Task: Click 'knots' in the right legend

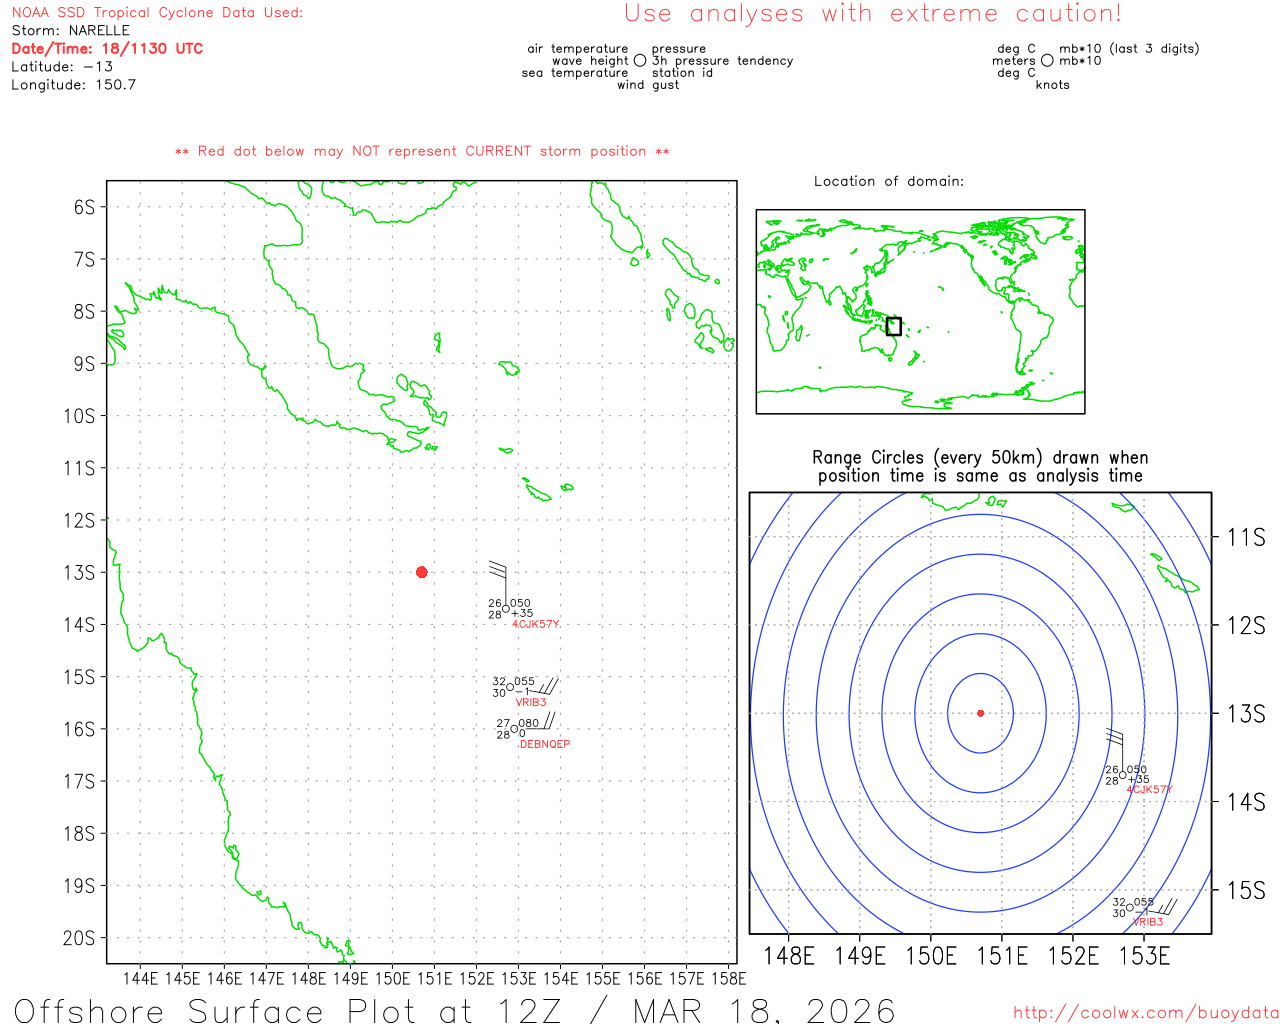Action: 1052,84
